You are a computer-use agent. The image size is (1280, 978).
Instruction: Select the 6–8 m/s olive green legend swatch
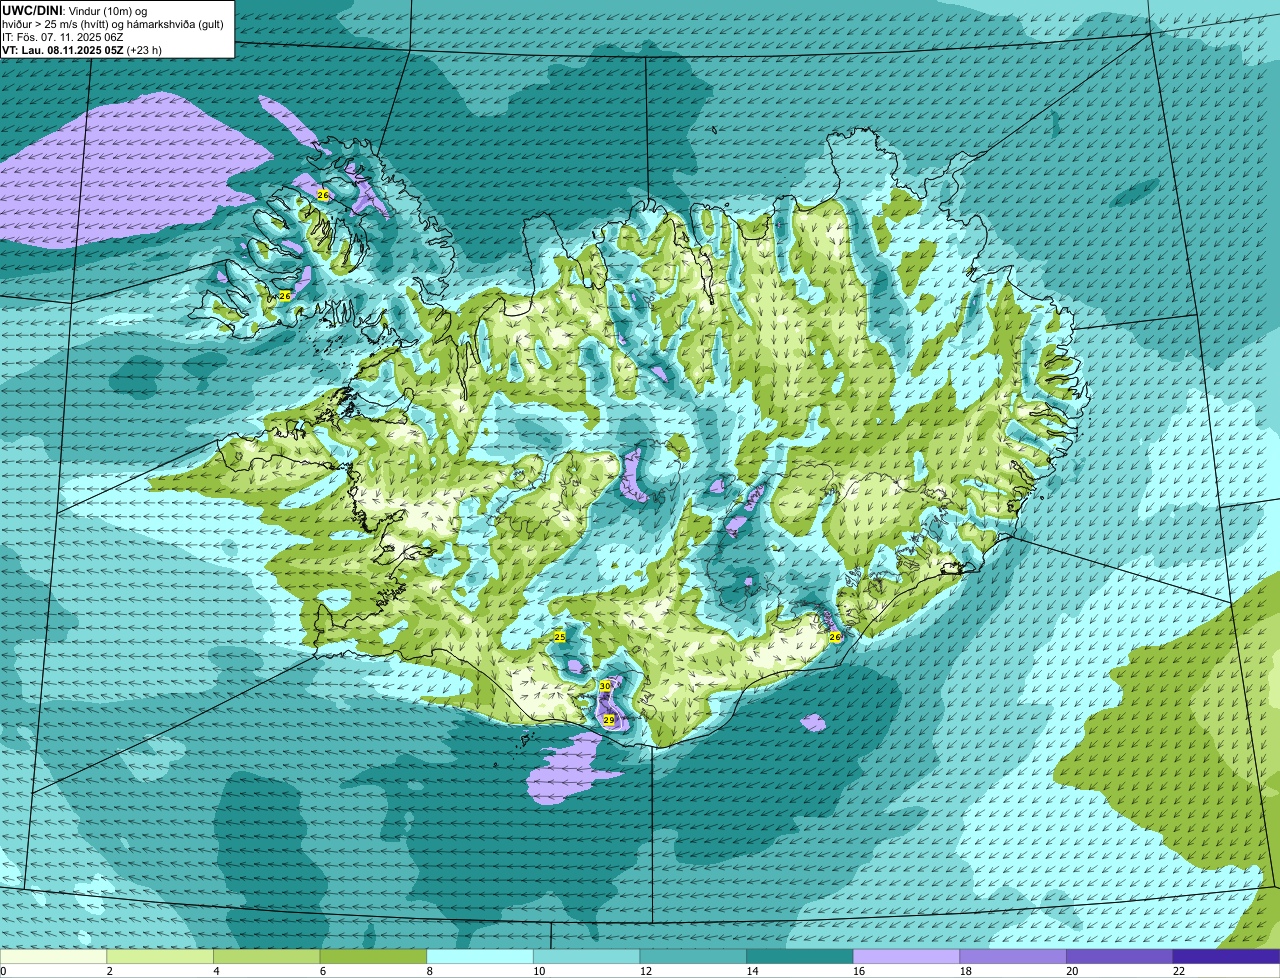coord(373,956)
